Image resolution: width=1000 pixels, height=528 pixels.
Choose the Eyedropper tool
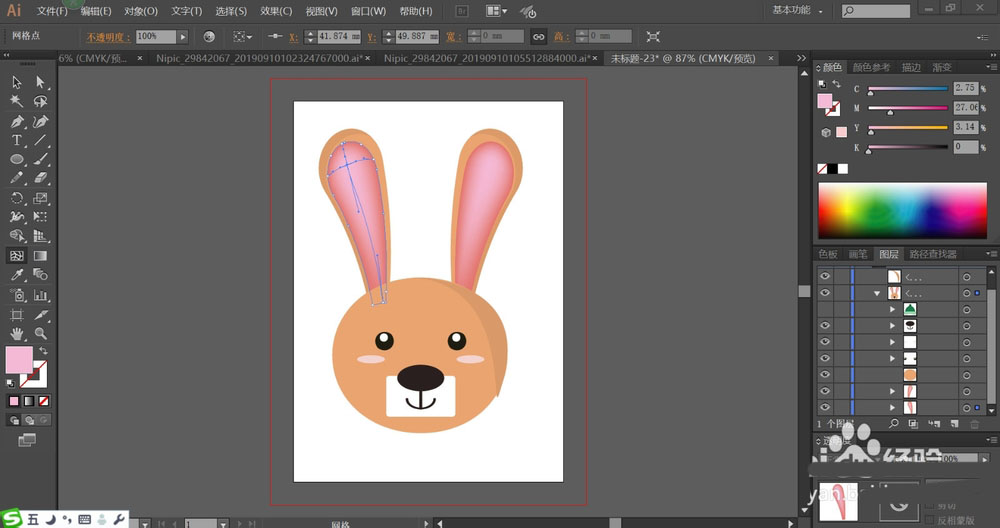17,274
